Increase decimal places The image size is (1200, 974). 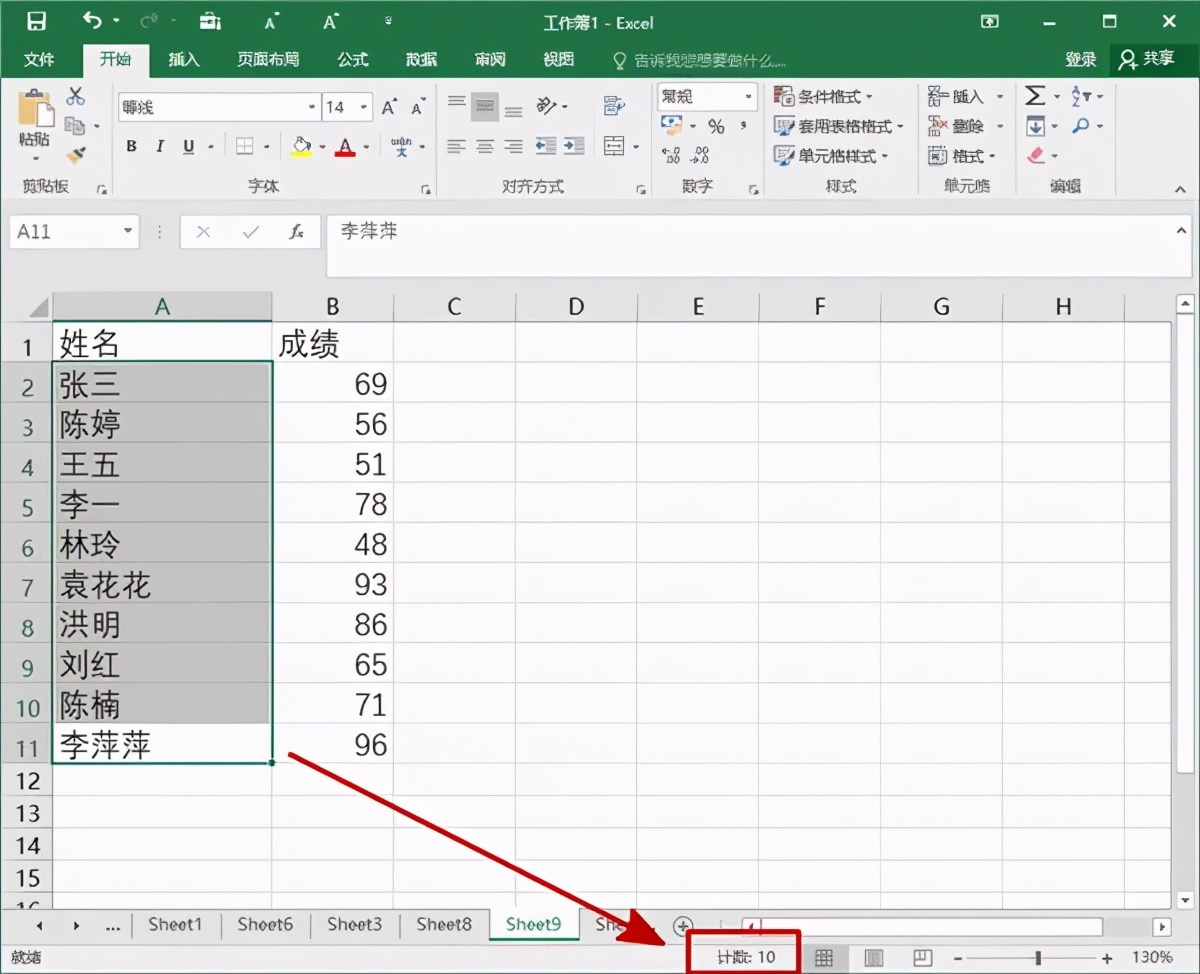pos(671,155)
